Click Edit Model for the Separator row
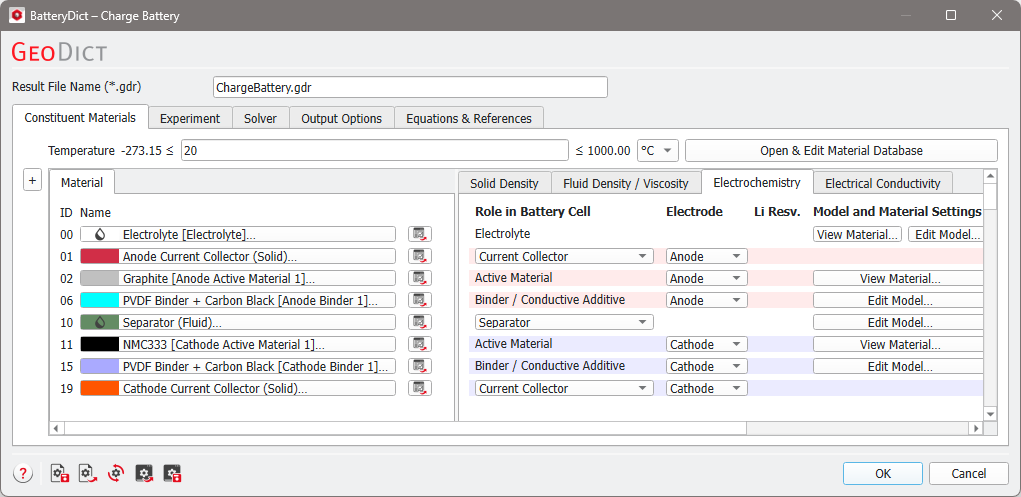Viewport: 1021px width, 497px height. [900, 322]
